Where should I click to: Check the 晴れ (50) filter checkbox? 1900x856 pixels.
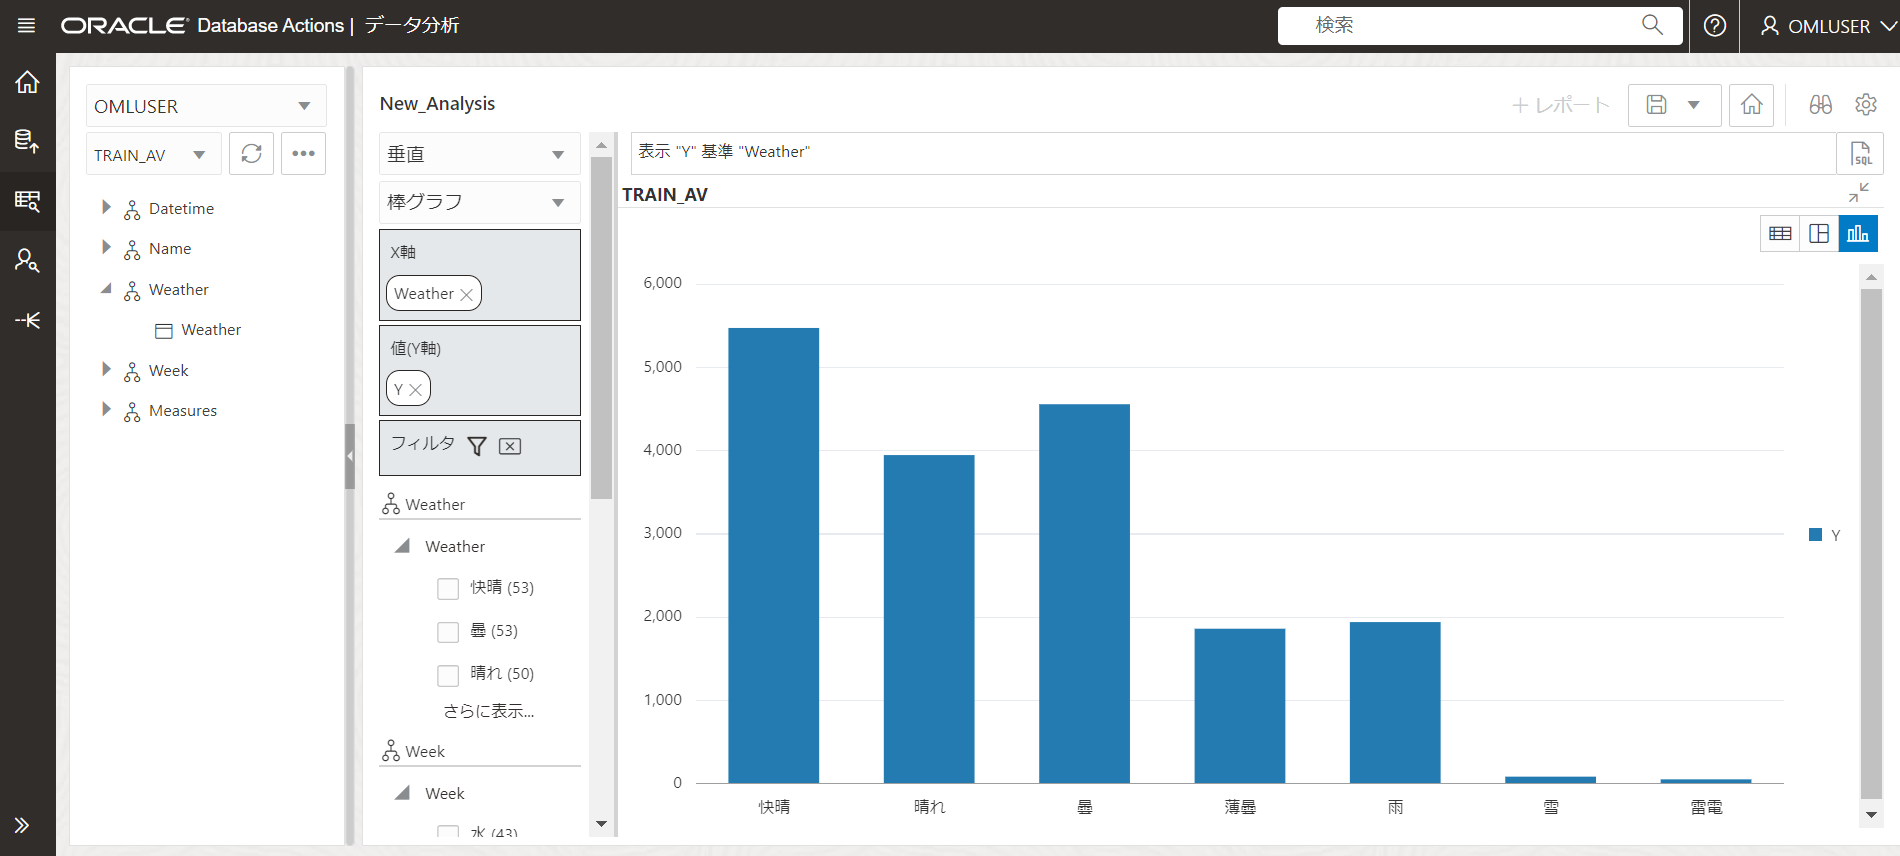(448, 675)
